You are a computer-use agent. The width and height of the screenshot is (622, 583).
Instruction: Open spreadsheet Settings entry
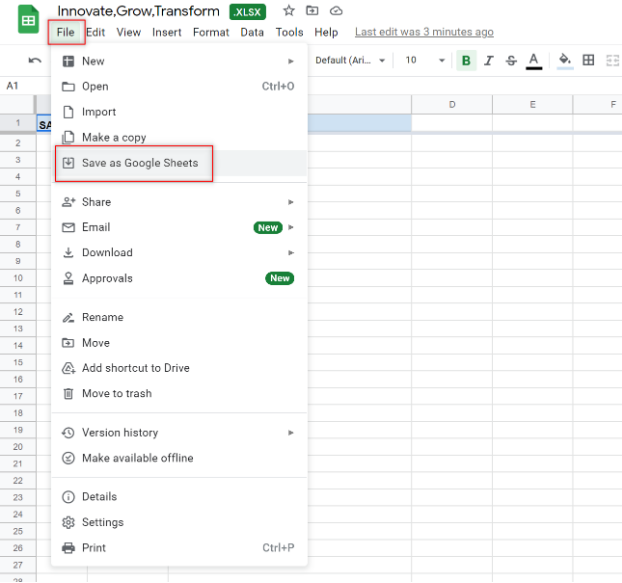click(x=179, y=522)
